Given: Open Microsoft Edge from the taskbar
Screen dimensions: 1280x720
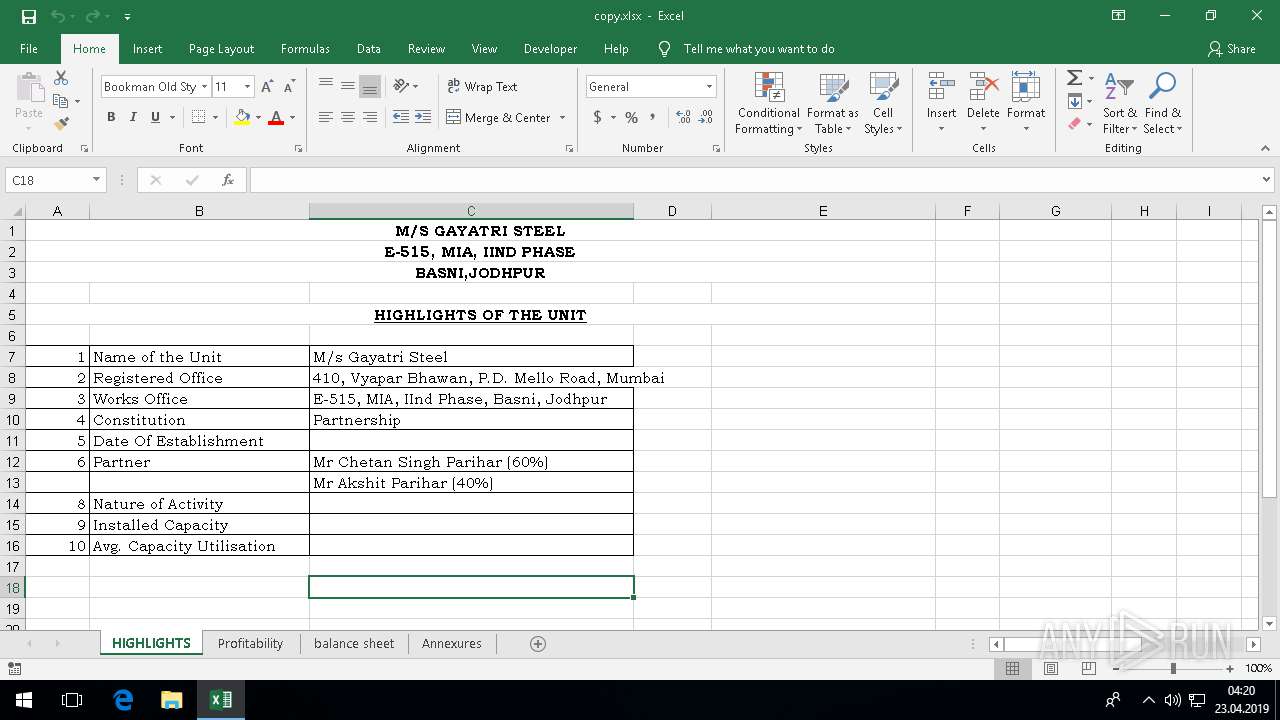Looking at the screenshot, I should (123, 700).
